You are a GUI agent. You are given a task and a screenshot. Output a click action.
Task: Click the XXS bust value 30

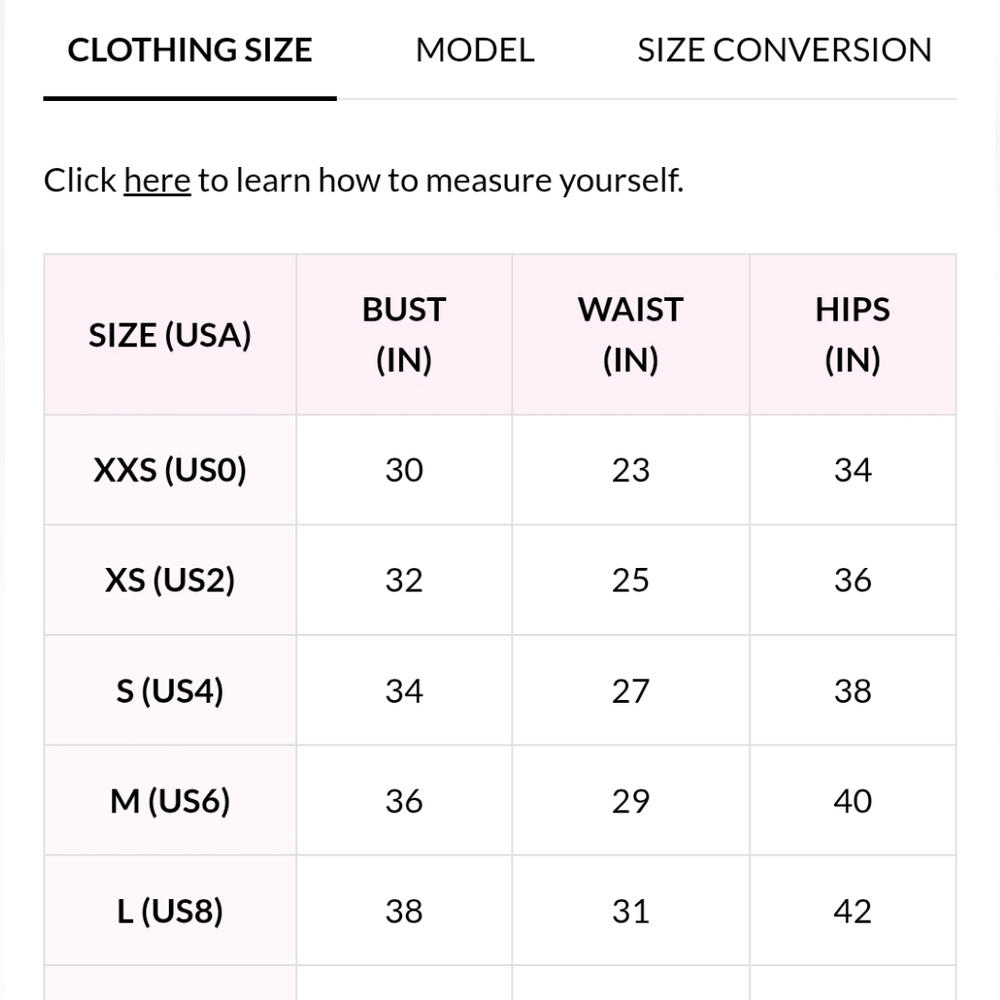404,470
